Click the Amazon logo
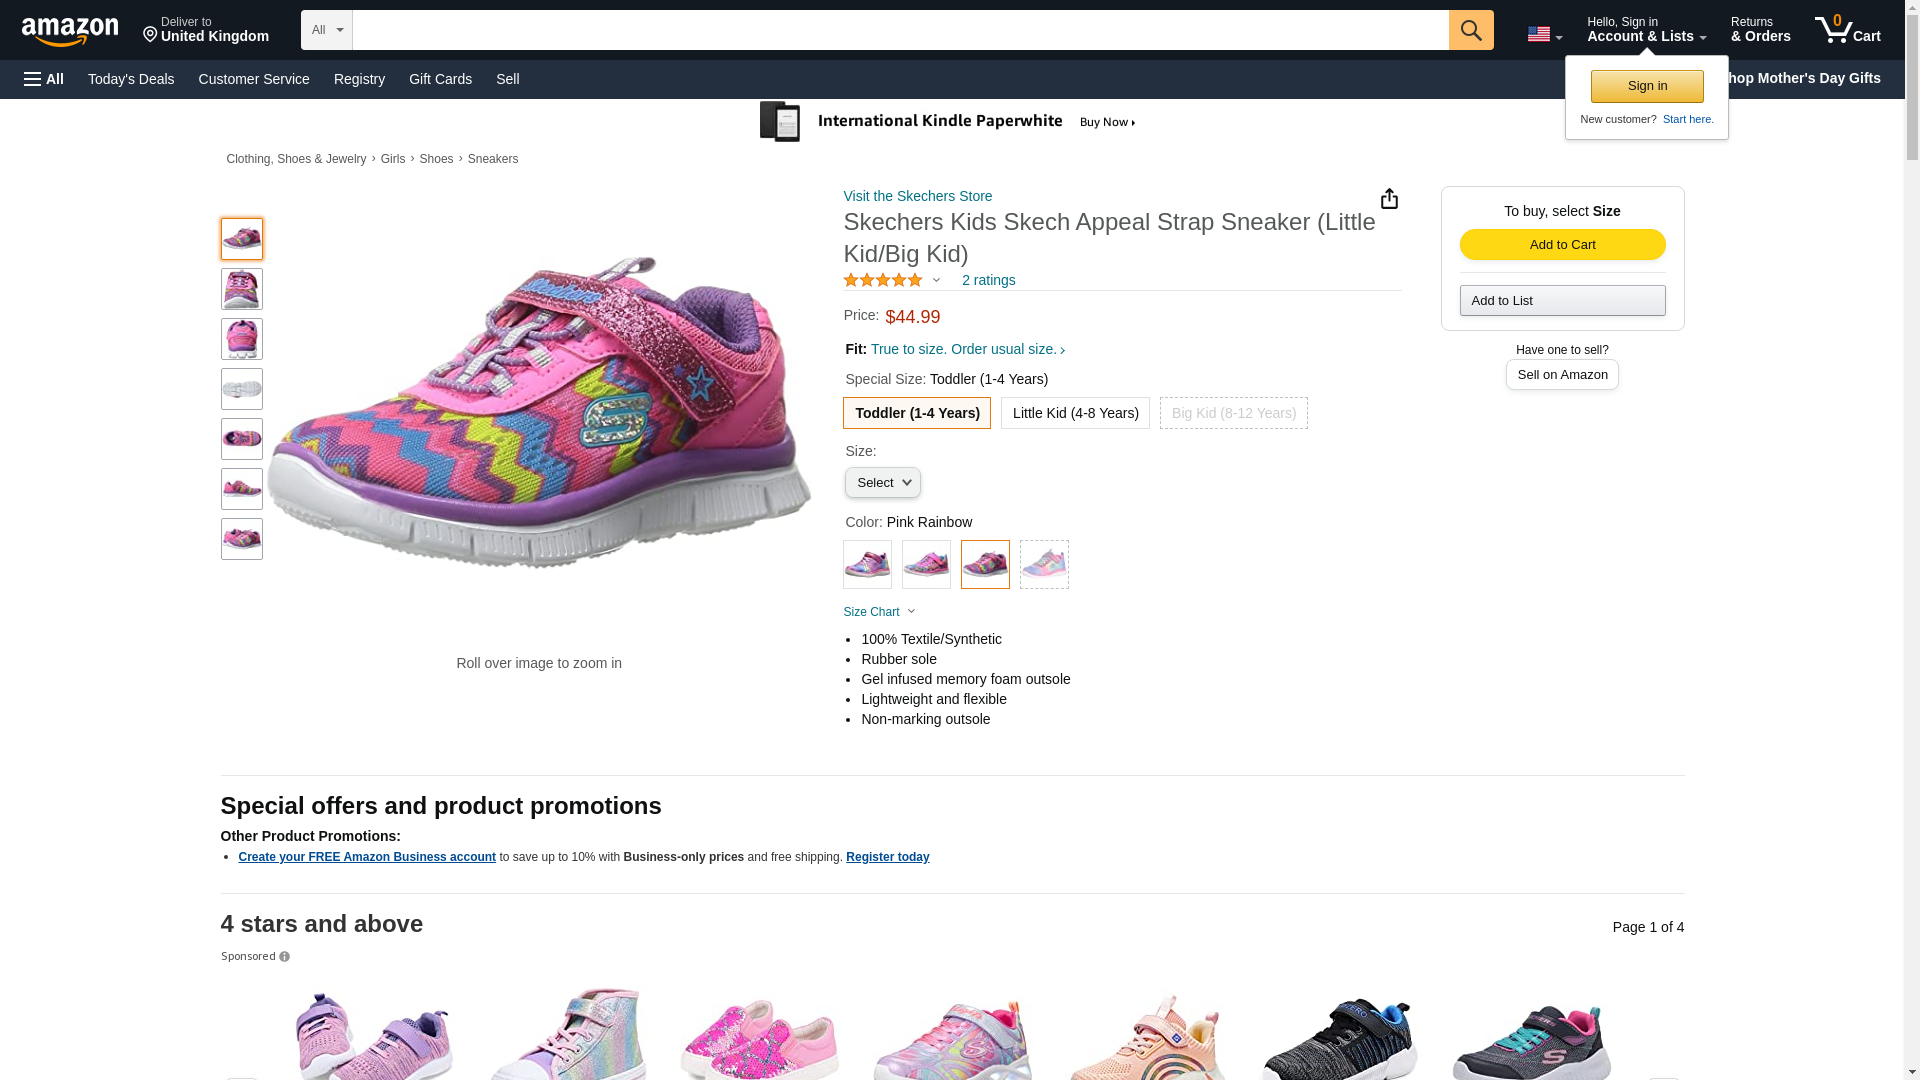This screenshot has width=1920, height=1080. point(70,31)
